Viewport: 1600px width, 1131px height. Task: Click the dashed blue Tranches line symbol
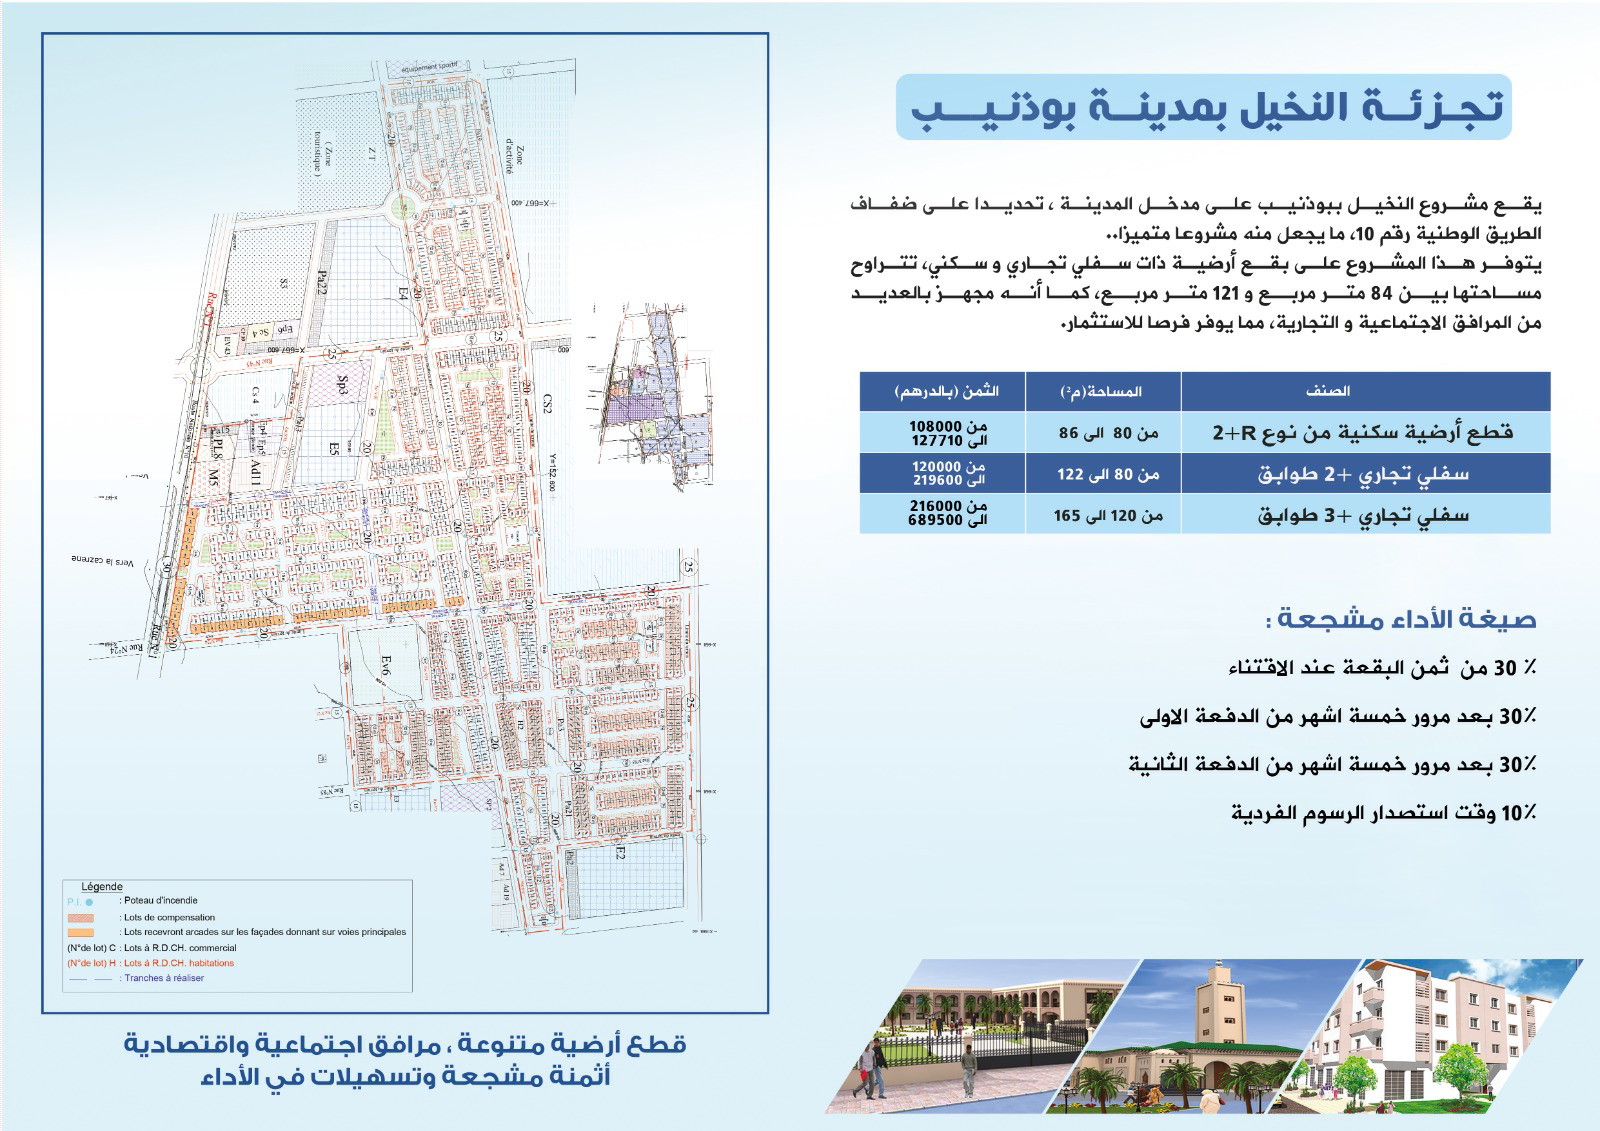[90, 978]
